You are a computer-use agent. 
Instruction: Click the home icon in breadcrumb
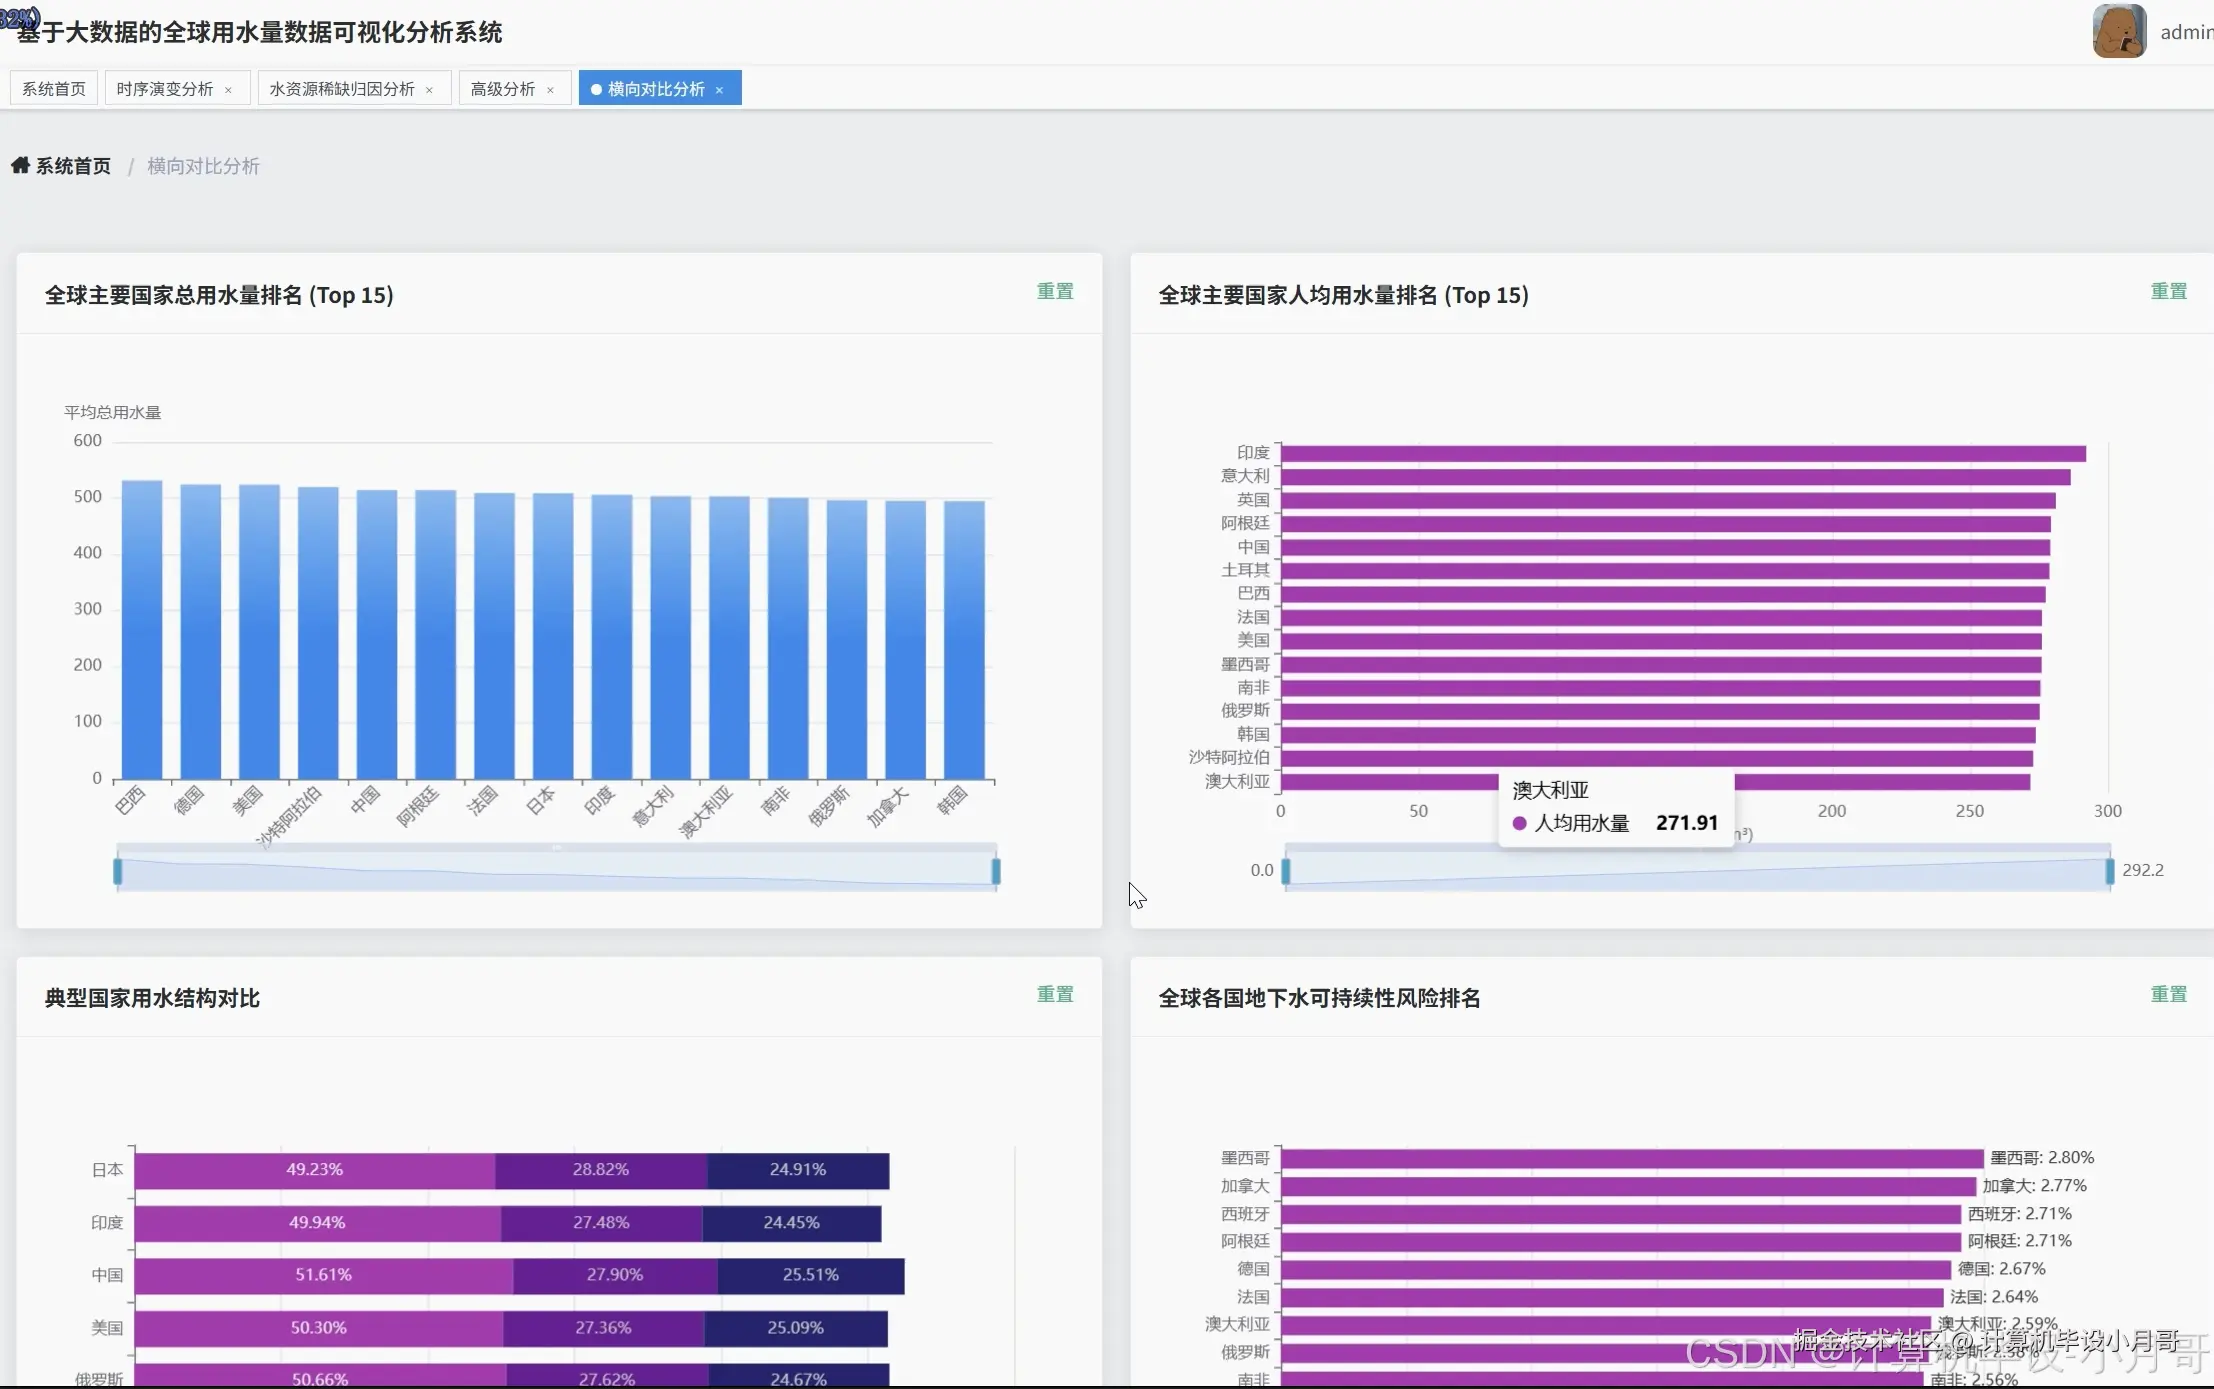[x=20, y=165]
